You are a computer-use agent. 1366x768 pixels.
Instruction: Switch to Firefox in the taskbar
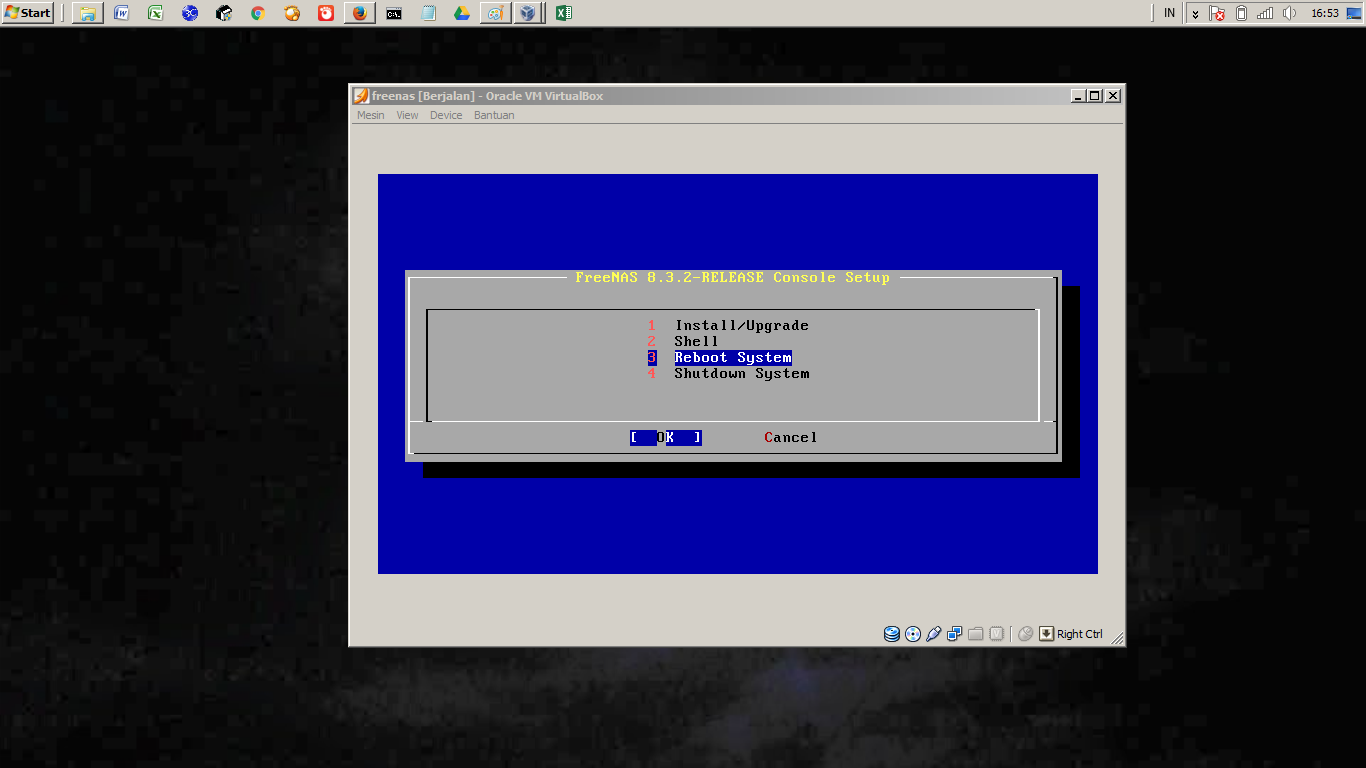coord(360,13)
